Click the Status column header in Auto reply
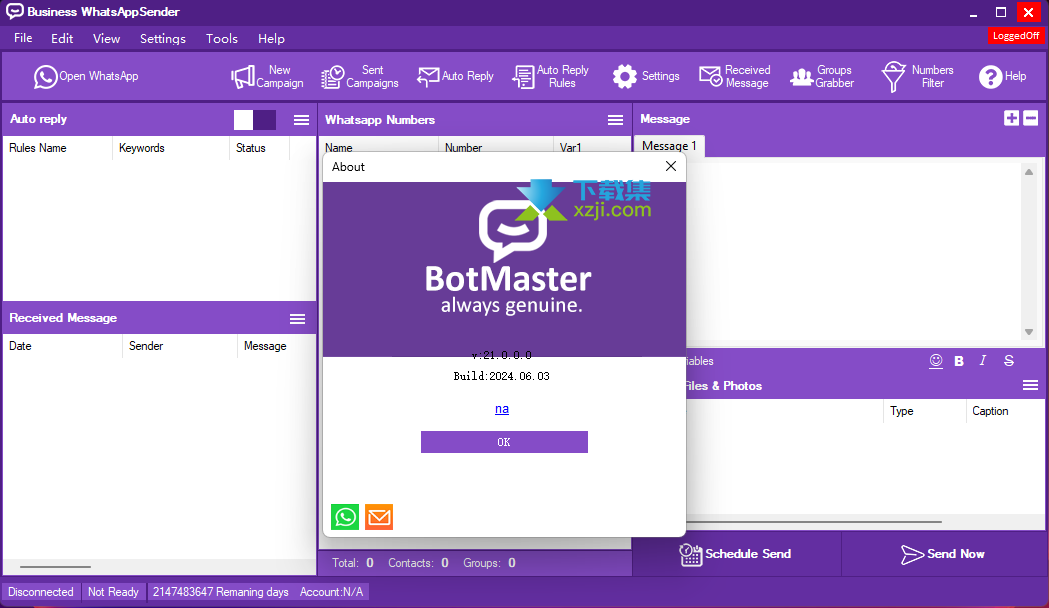The height and width of the screenshot is (608, 1049). pos(260,148)
